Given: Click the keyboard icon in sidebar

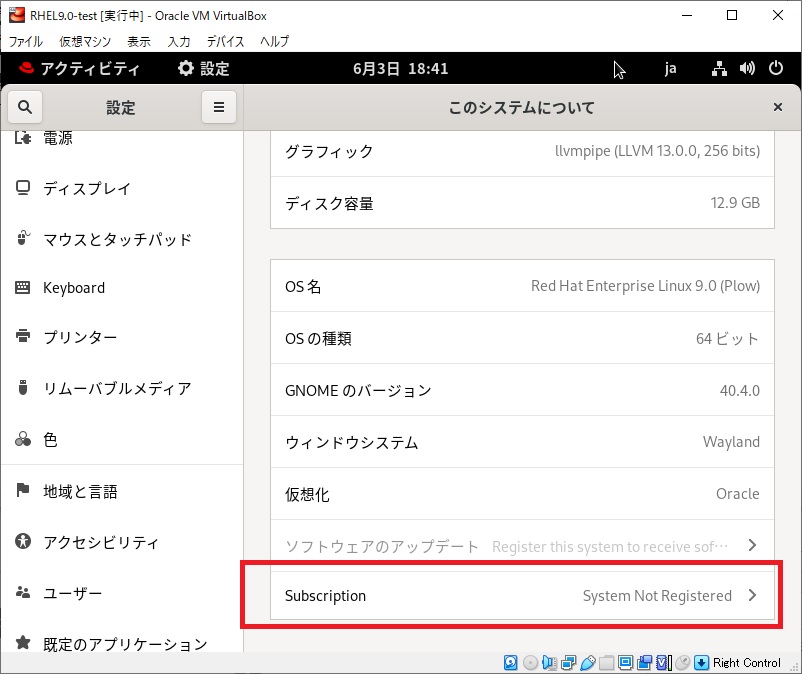Looking at the screenshot, I should (x=23, y=287).
